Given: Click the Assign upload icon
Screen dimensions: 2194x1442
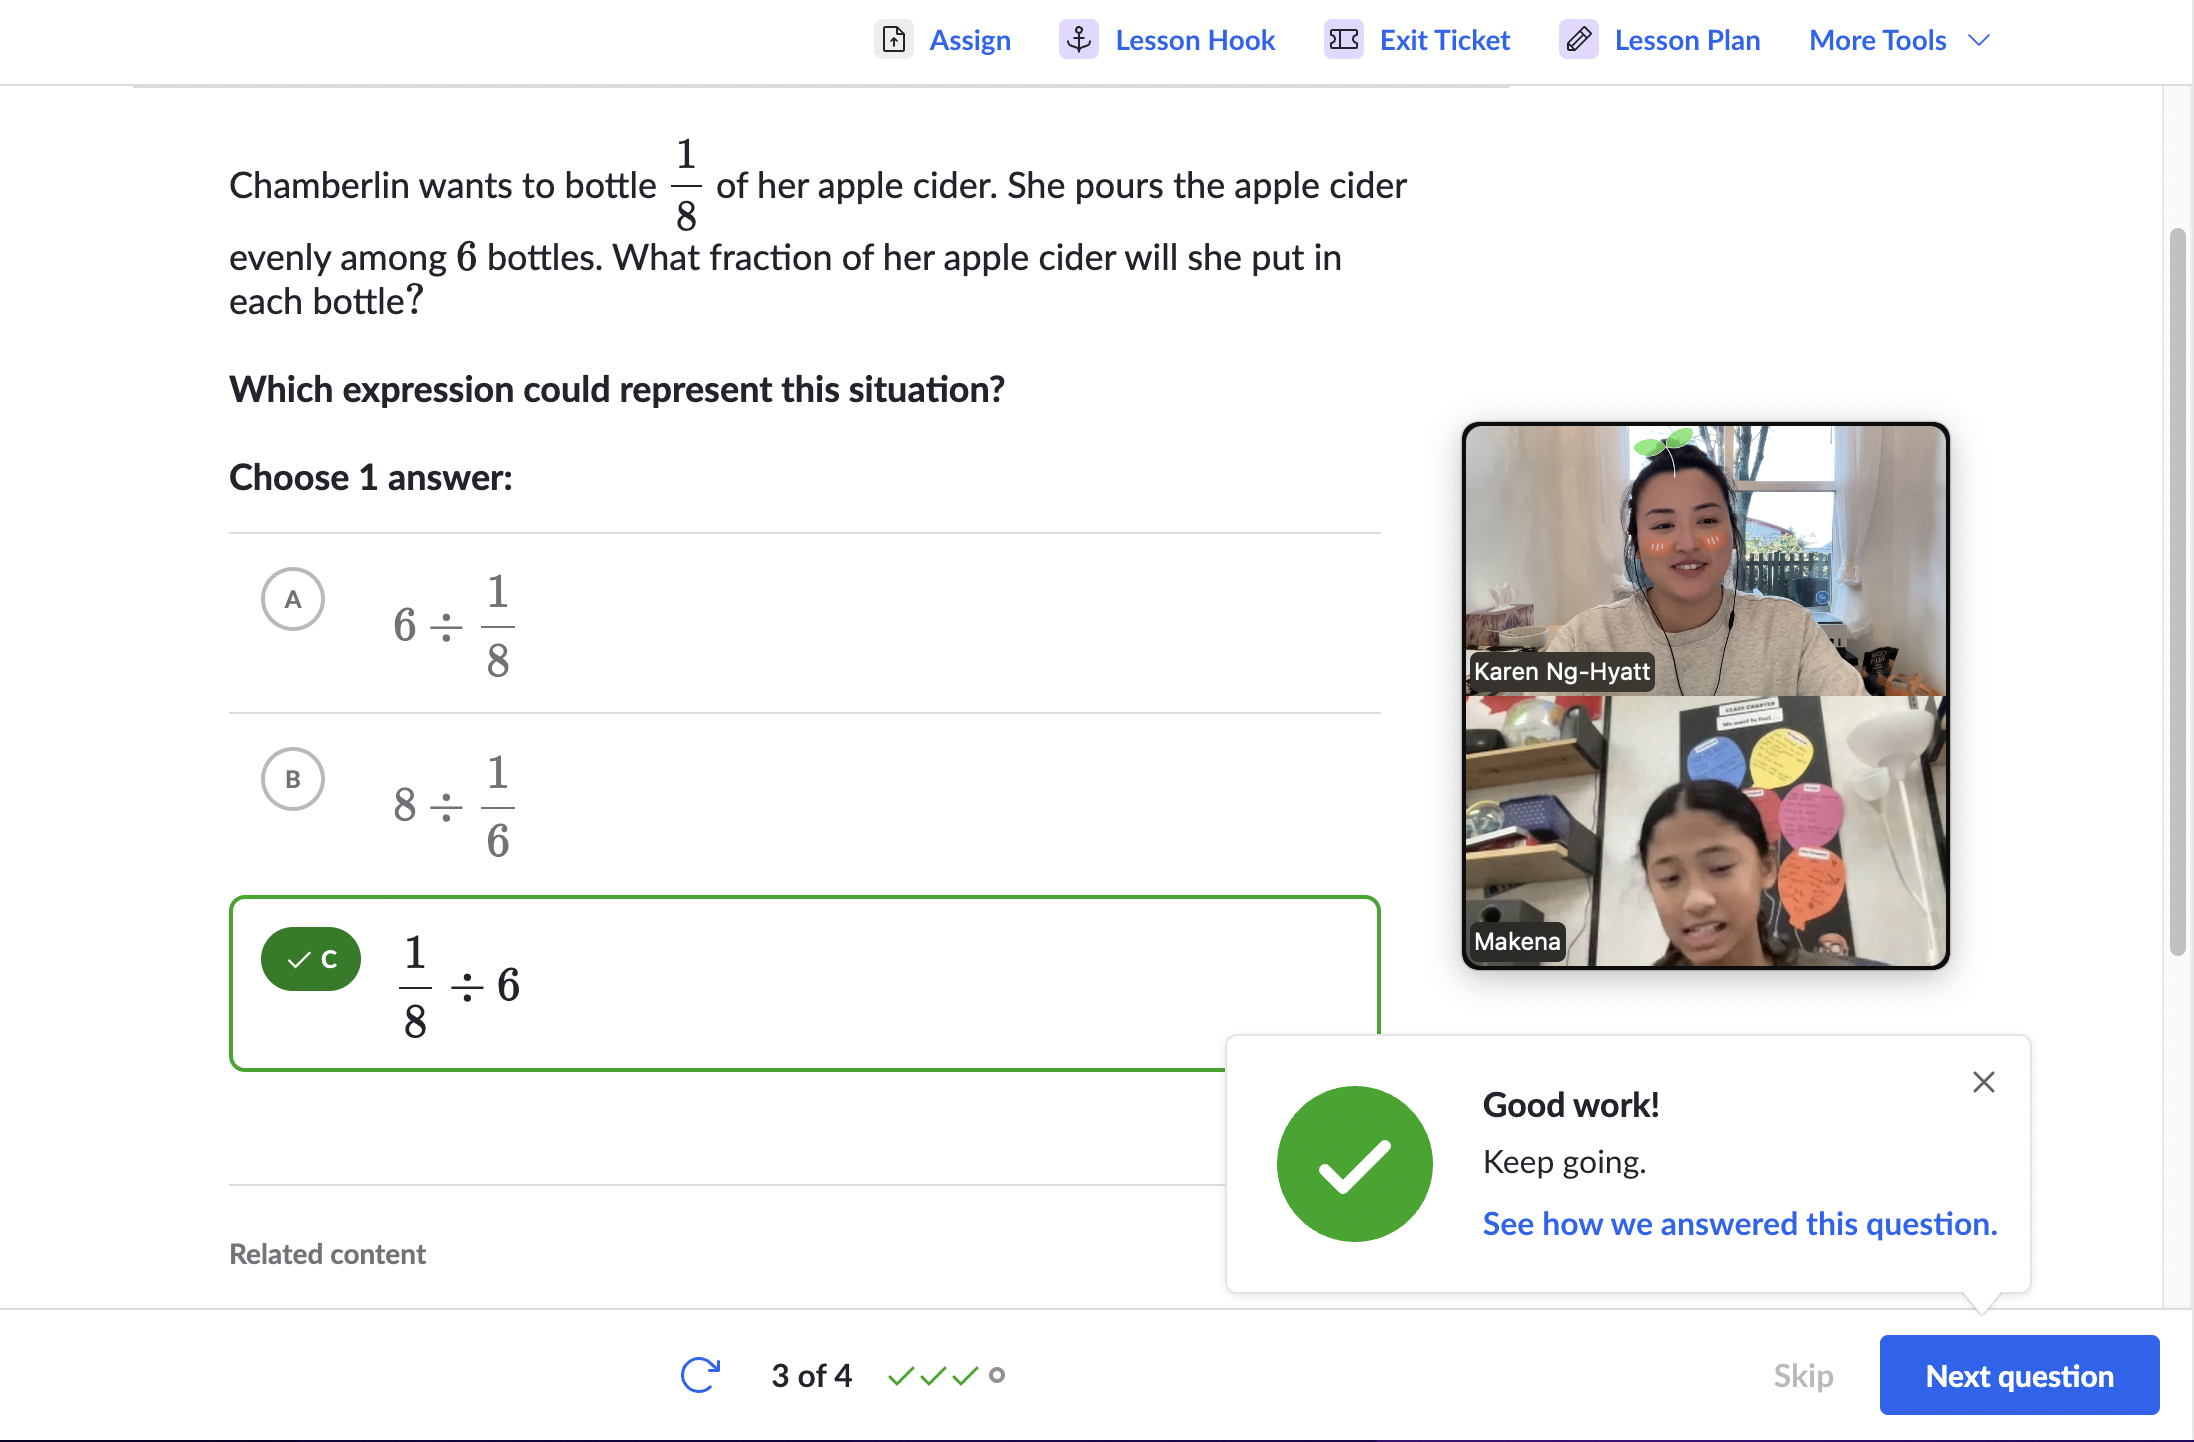Looking at the screenshot, I should coord(894,40).
